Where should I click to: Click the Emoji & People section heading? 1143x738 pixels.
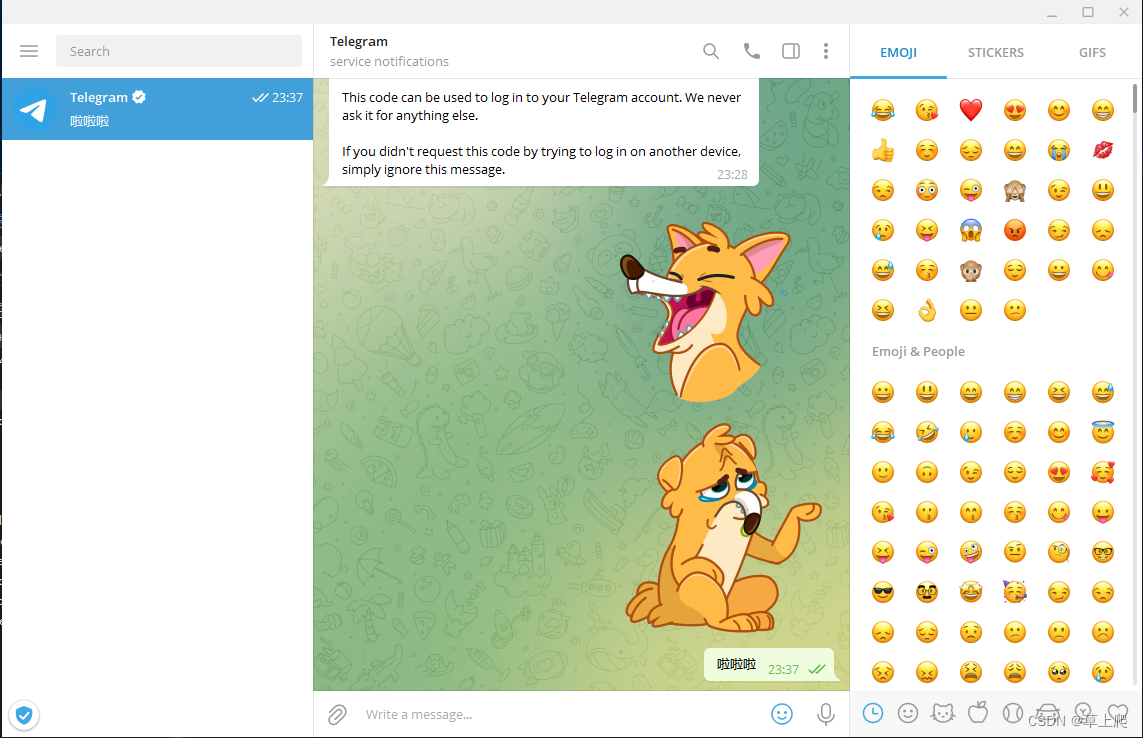click(918, 351)
